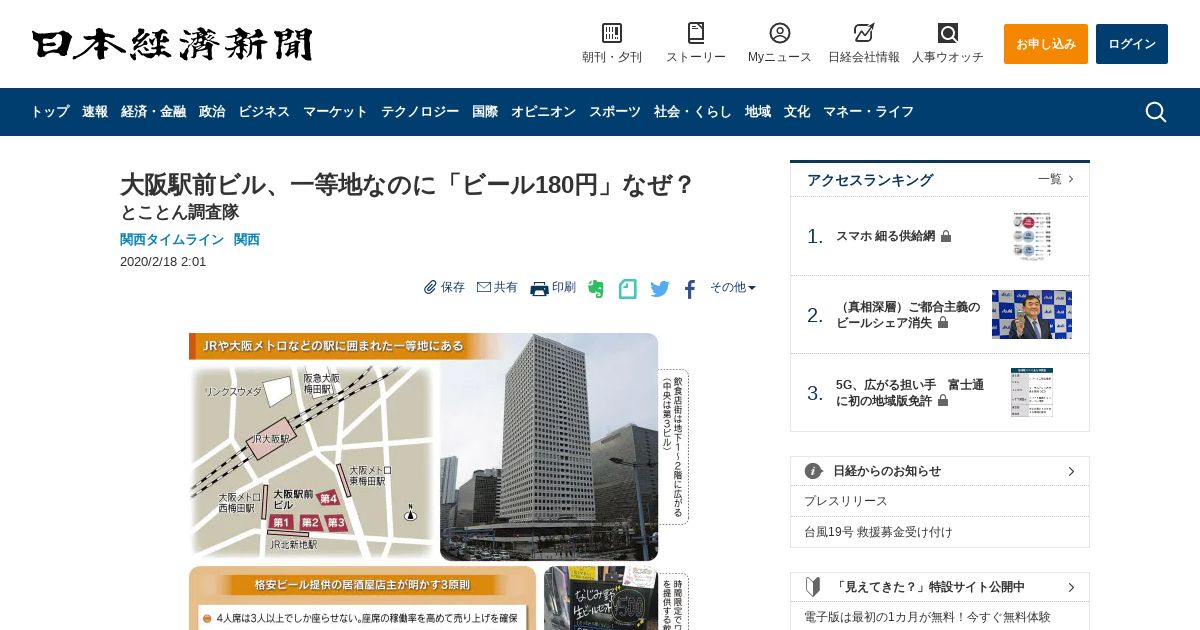
Task: Click the とことん調査隊 subtitle
Action: (x=179, y=212)
